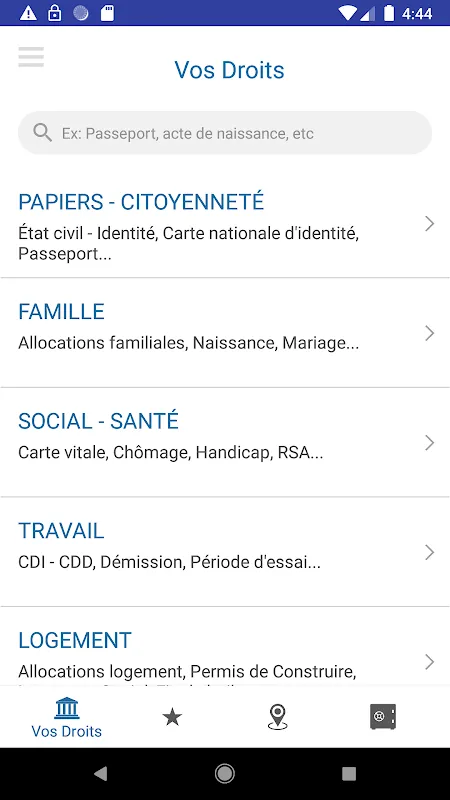Open the safe vault icon tab
The image size is (450, 800).
[x=383, y=717]
